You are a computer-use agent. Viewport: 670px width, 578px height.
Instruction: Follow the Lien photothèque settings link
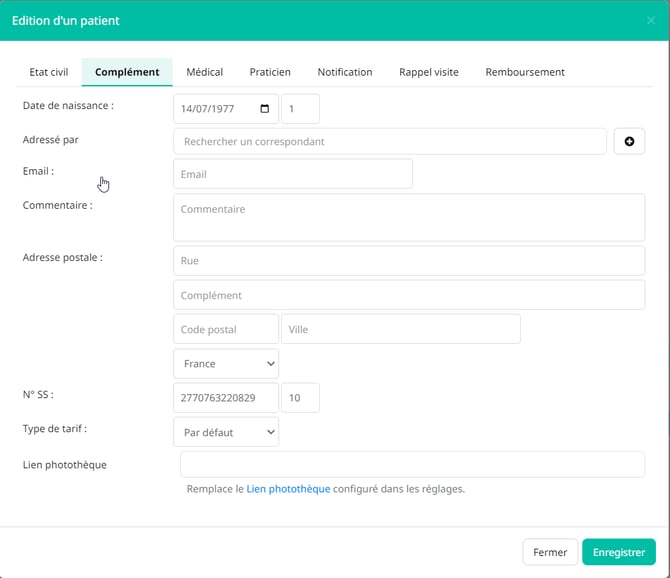pyautogui.click(x=288, y=489)
